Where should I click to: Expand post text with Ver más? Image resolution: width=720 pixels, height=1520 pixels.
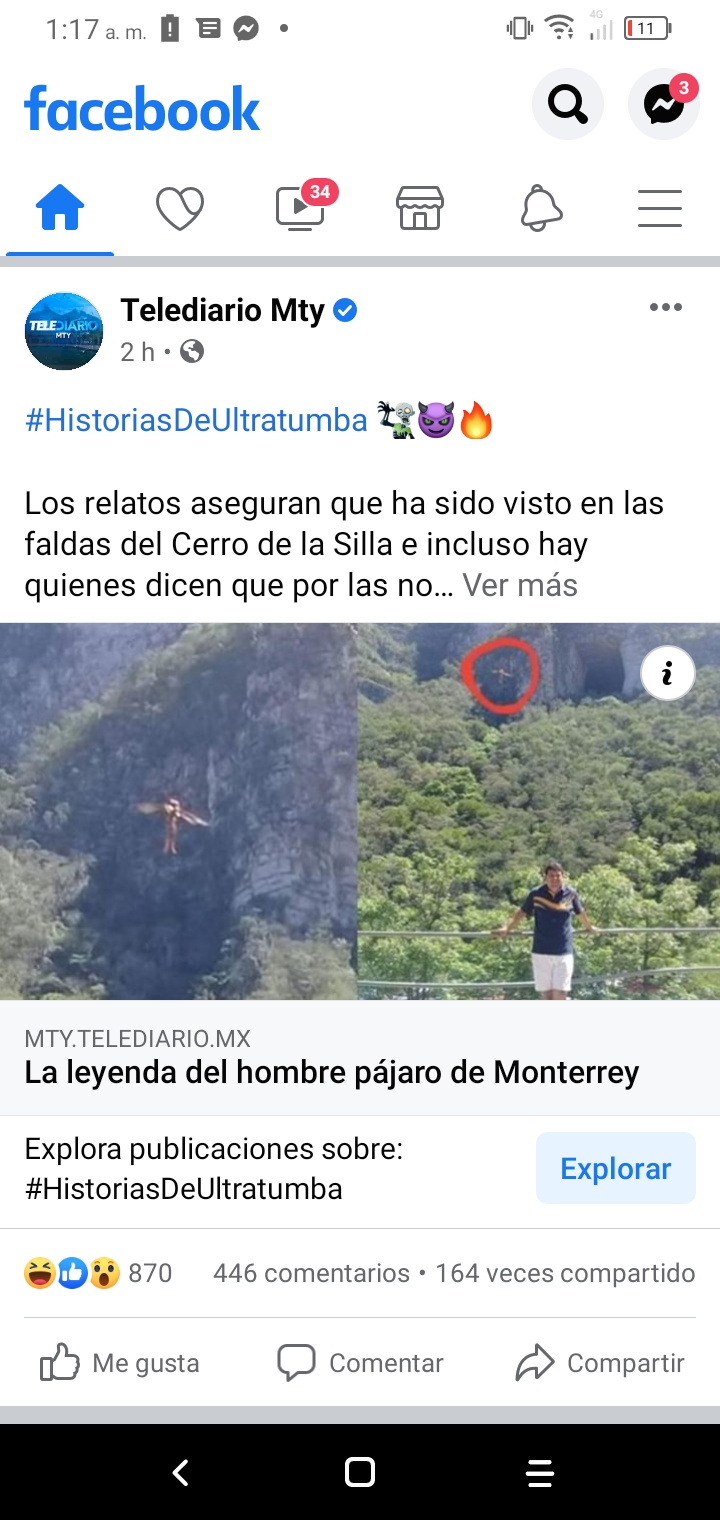(520, 585)
